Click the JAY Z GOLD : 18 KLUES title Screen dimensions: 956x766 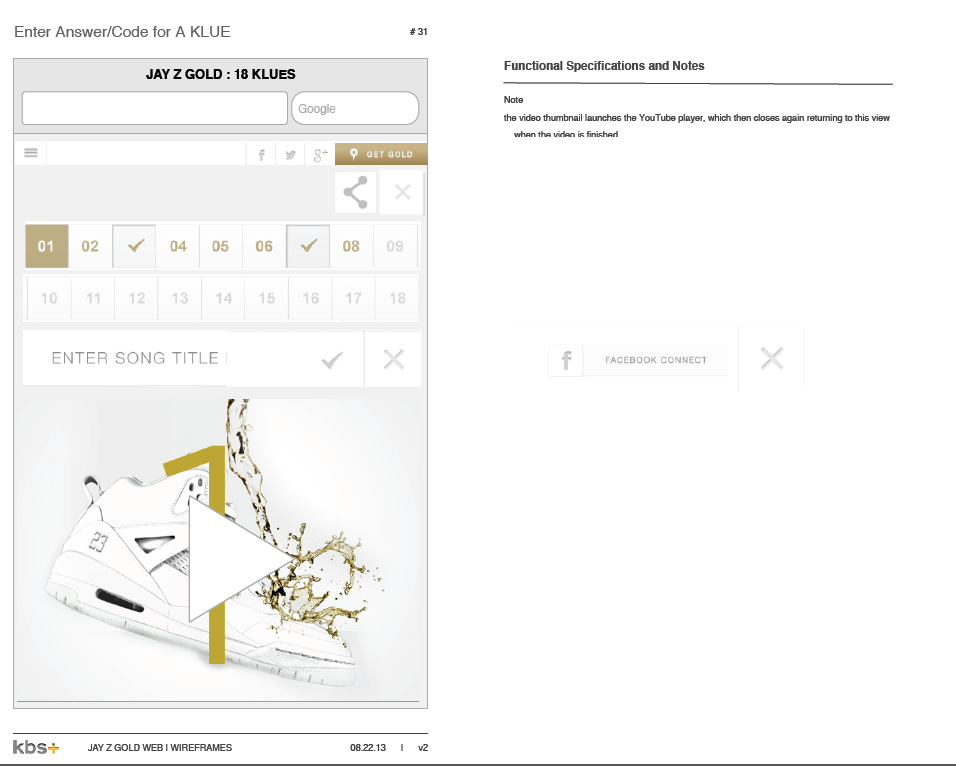221,74
